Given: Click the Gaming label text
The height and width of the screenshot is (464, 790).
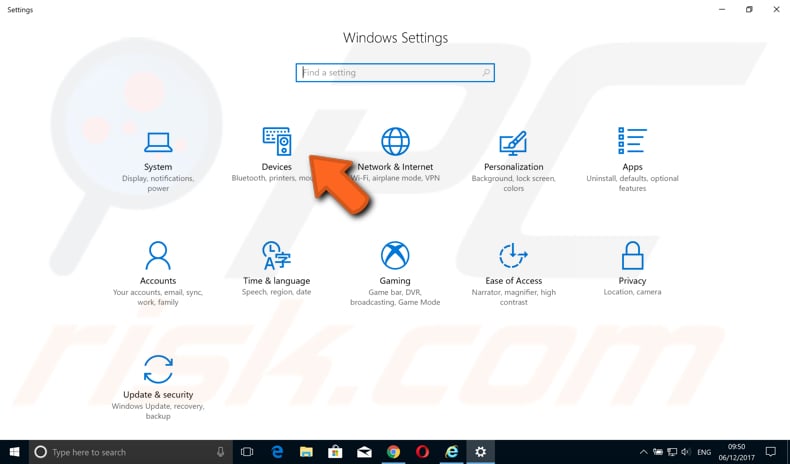Looking at the screenshot, I should pos(395,281).
